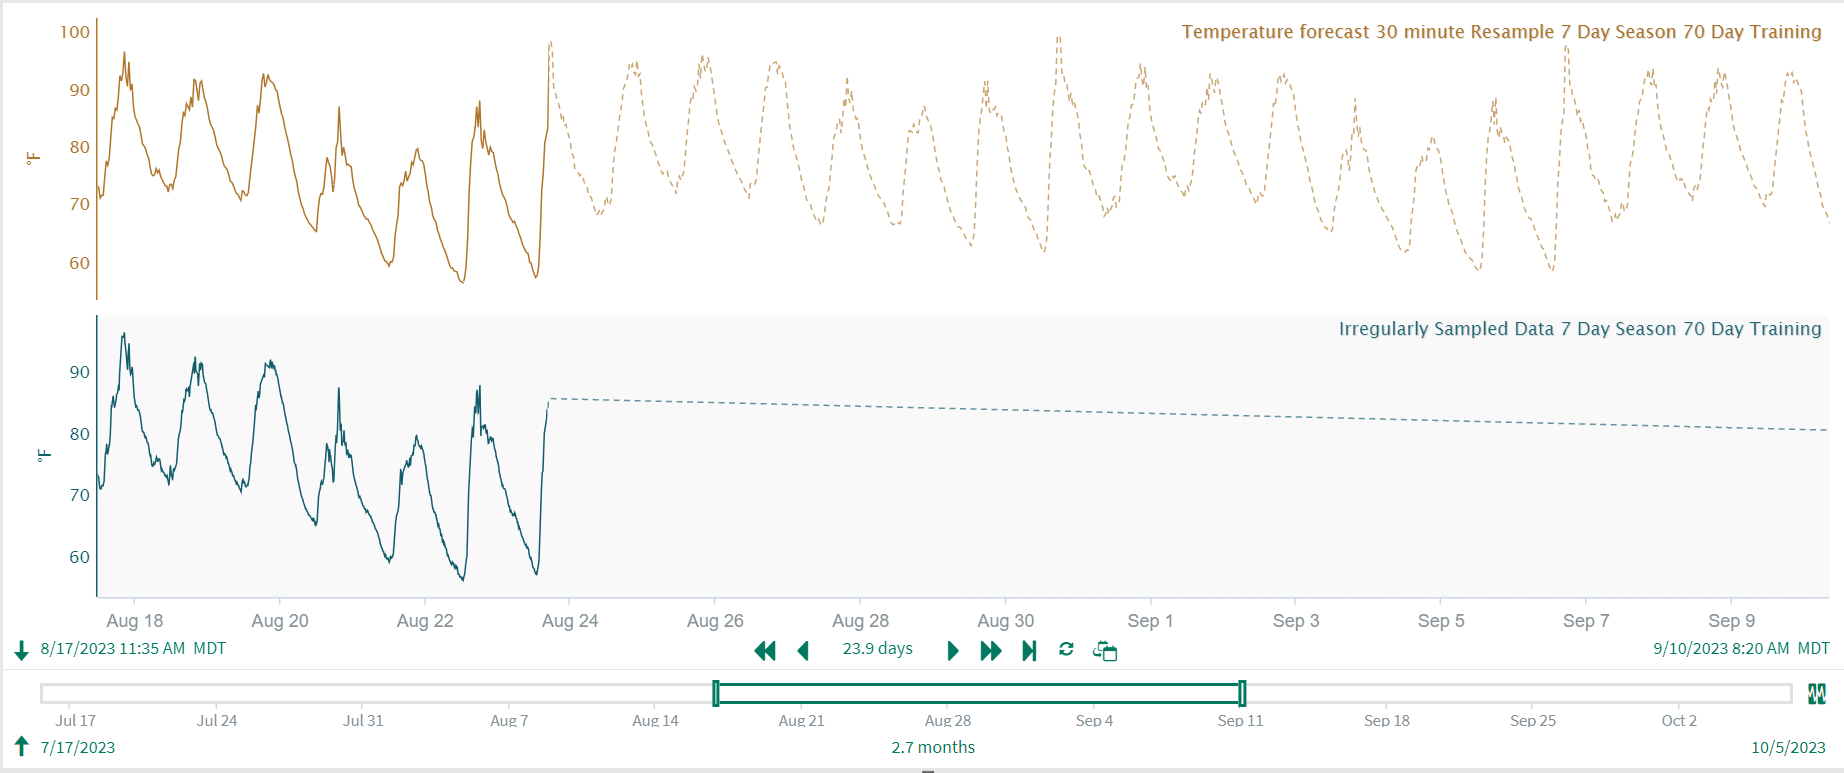
Task: Open the date range calendar tool
Action: (1105, 651)
